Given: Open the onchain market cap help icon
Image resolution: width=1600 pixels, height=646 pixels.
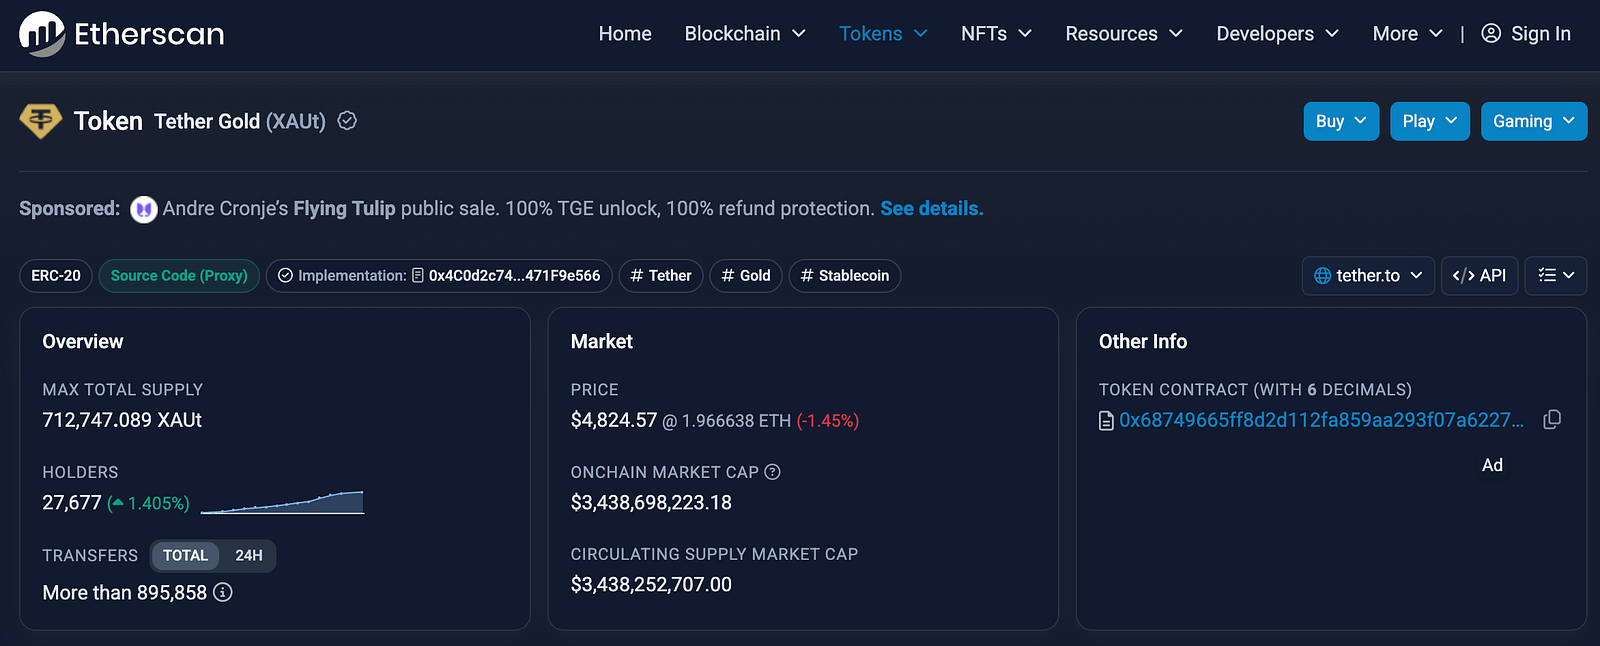Looking at the screenshot, I should tap(772, 472).
